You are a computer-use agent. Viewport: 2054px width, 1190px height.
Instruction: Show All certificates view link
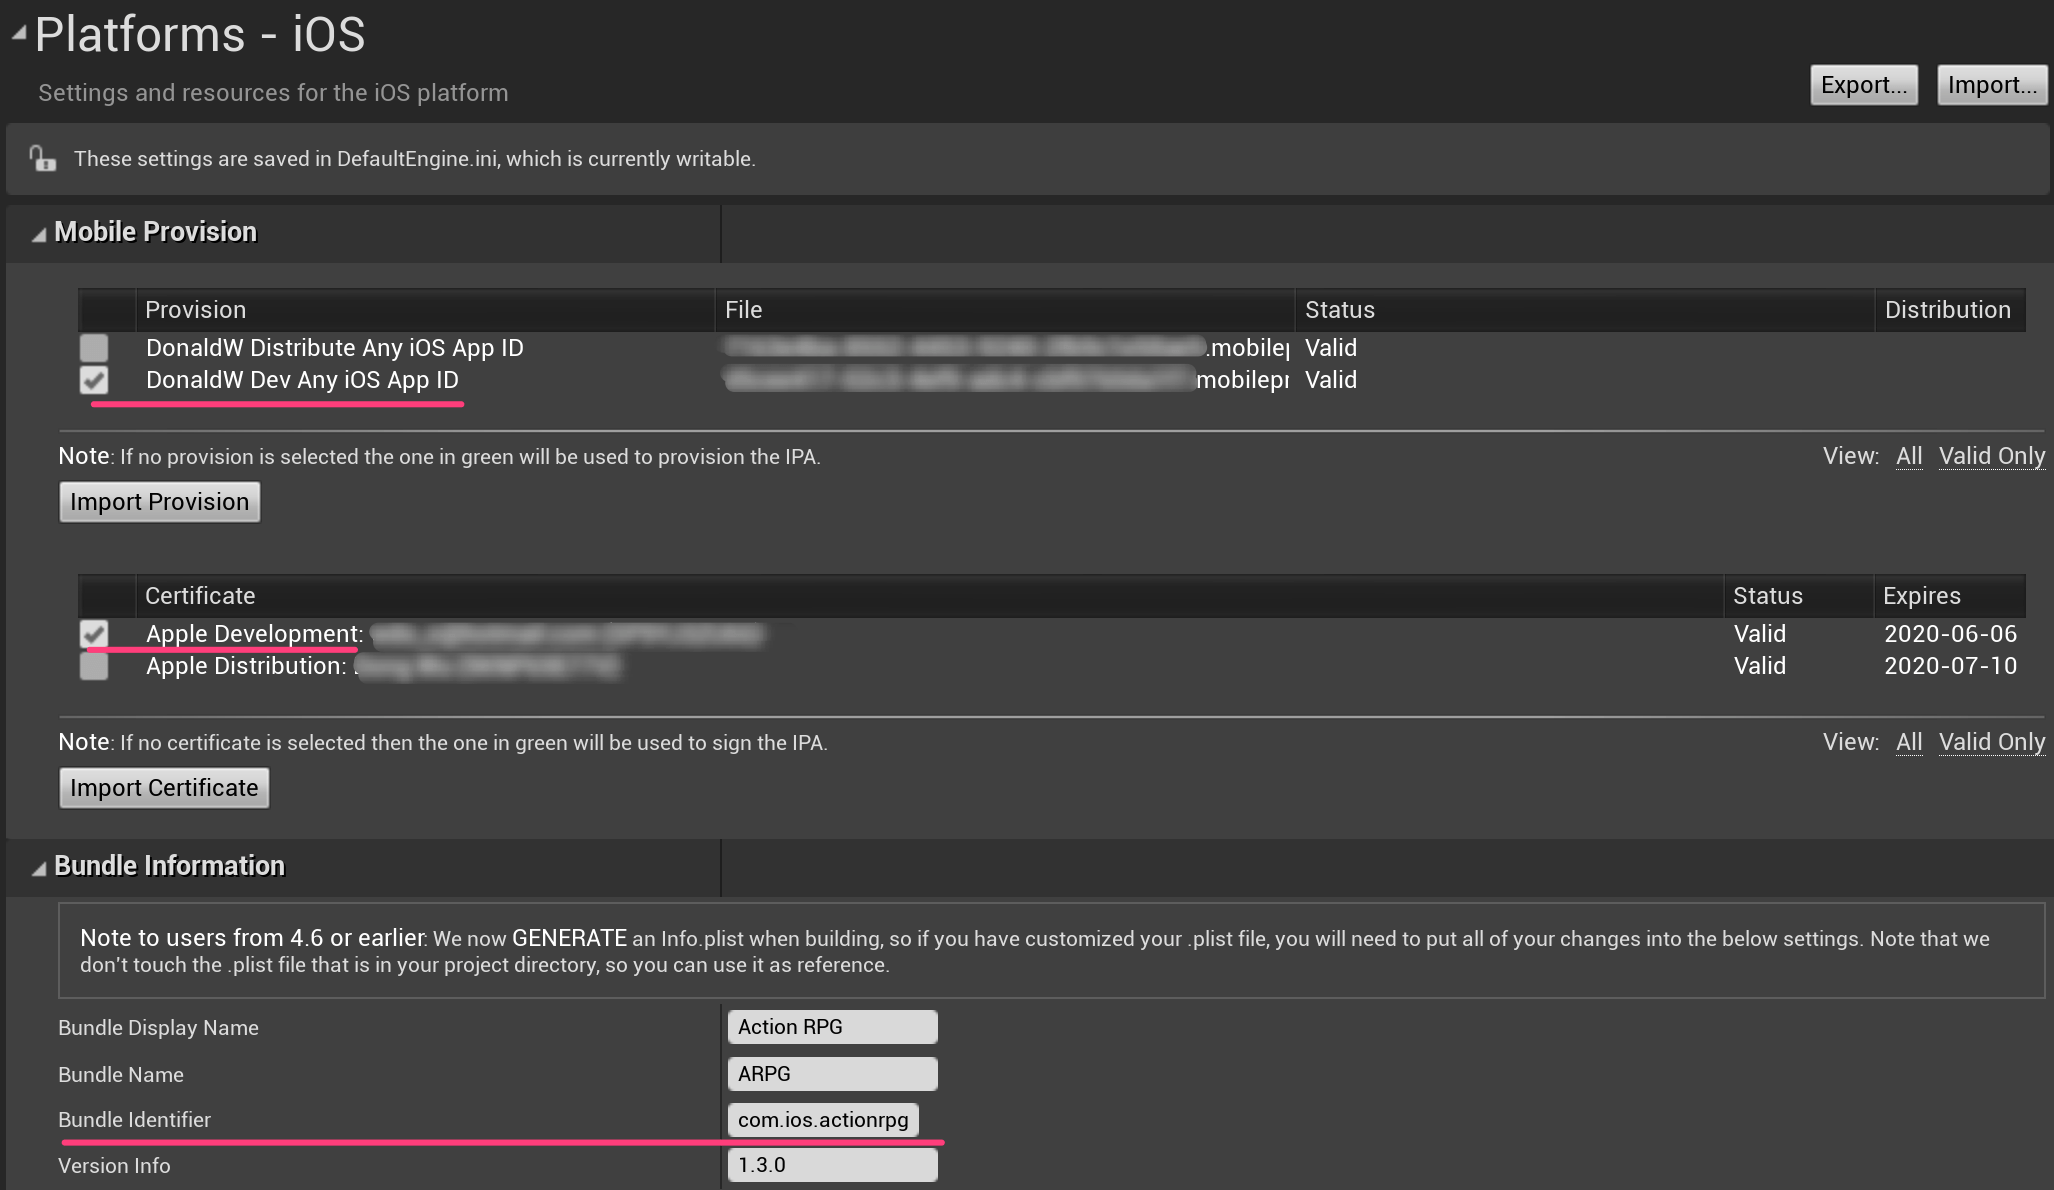point(1908,742)
